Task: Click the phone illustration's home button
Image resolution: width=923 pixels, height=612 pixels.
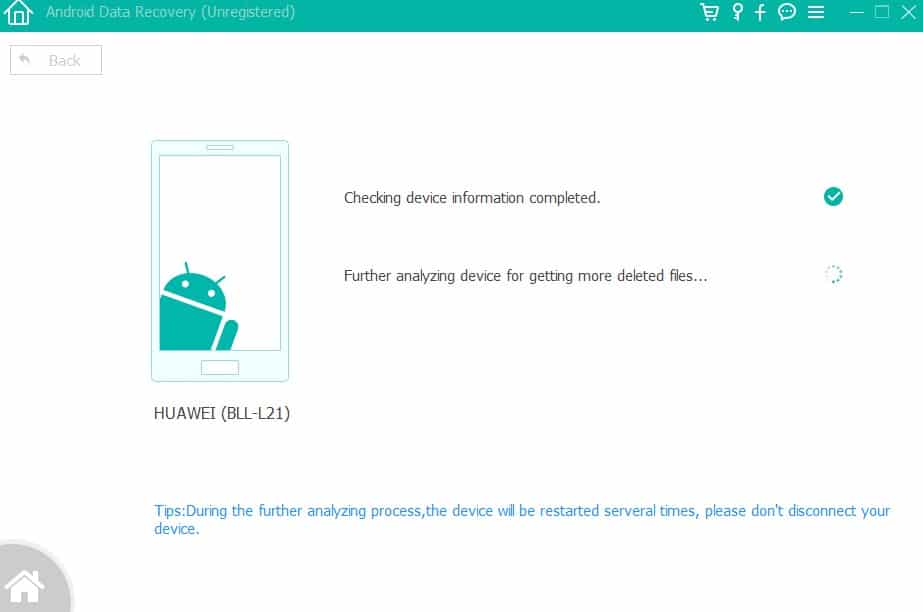Action: pos(220,367)
